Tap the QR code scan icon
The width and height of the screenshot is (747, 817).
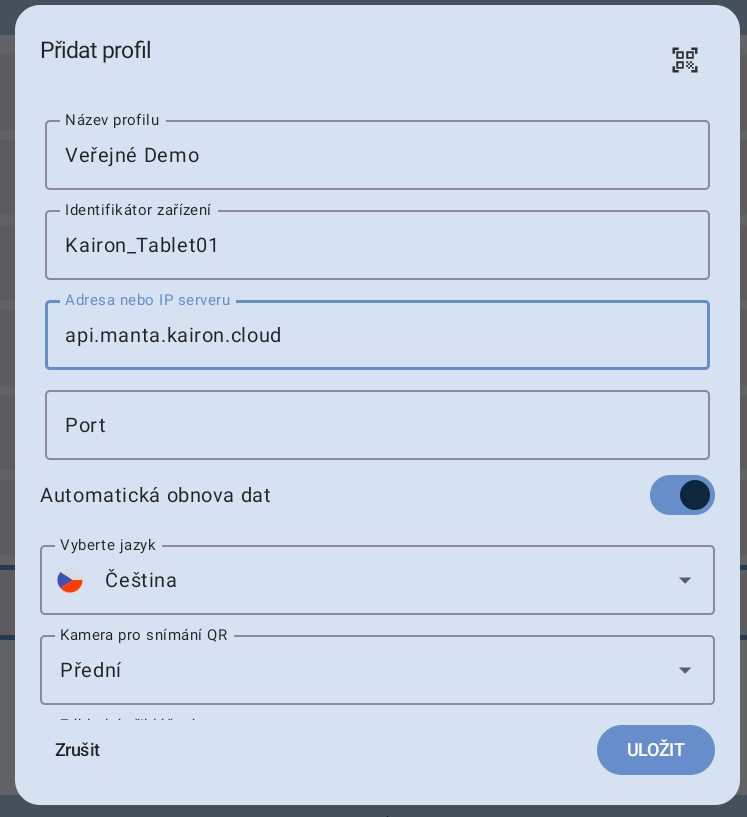click(684, 60)
